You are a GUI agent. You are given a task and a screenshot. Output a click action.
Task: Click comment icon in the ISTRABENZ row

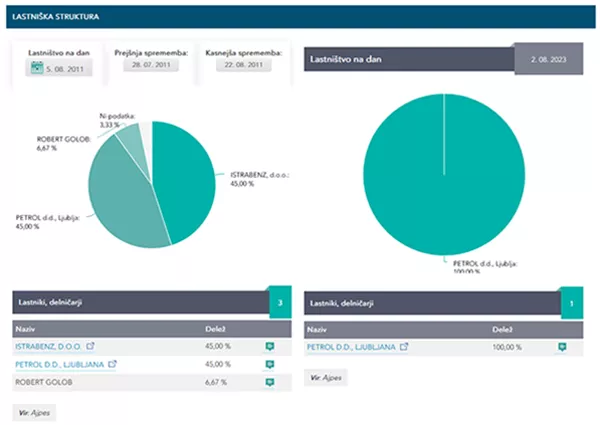269,347
